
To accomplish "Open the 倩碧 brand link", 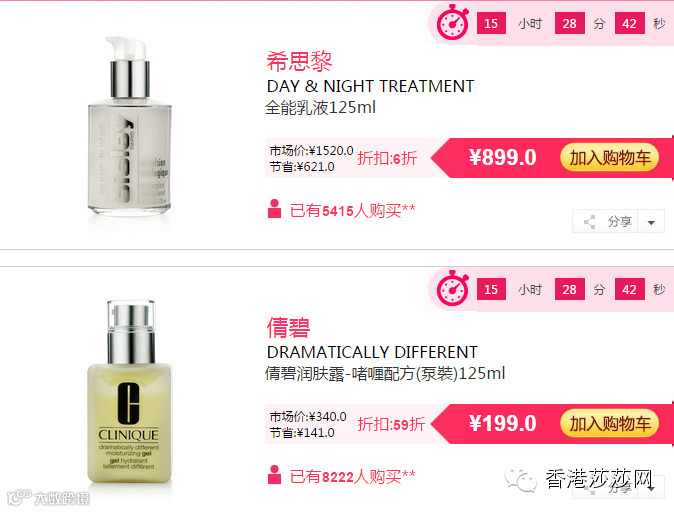I will pyautogui.click(x=288, y=328).
